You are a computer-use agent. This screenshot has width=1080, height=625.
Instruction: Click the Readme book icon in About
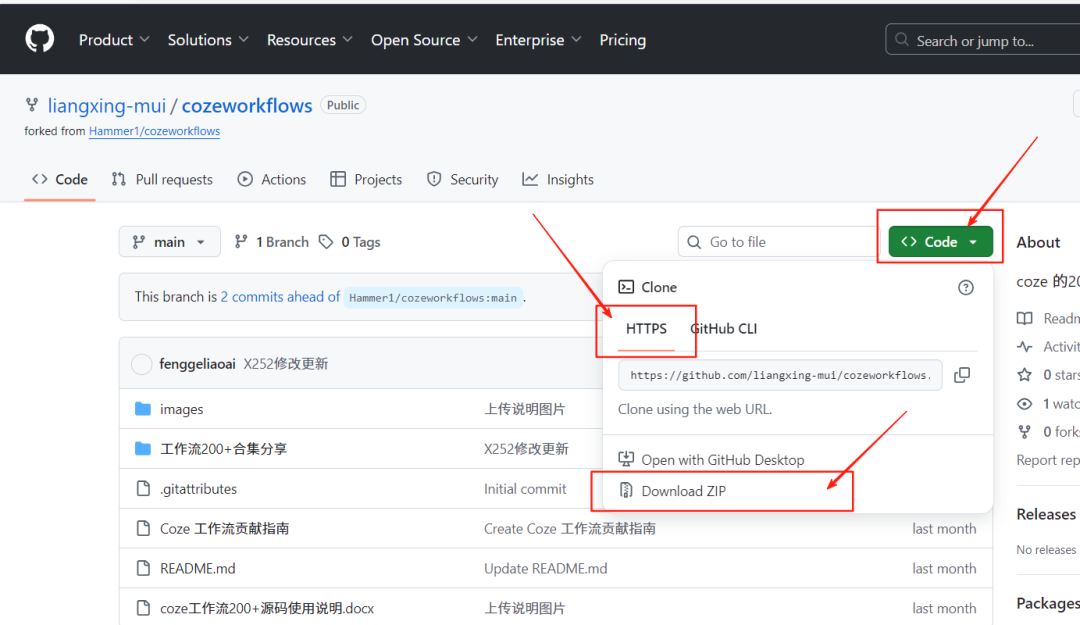[x=1025, y=318]
